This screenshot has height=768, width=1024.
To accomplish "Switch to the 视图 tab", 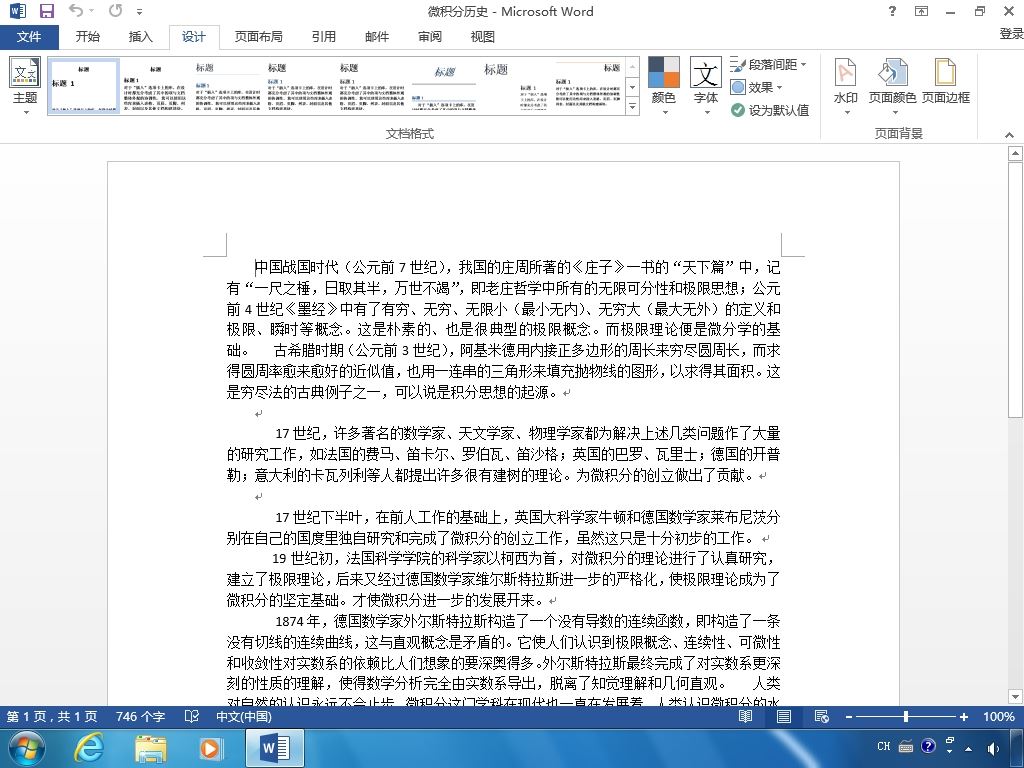I will point(483,37).
